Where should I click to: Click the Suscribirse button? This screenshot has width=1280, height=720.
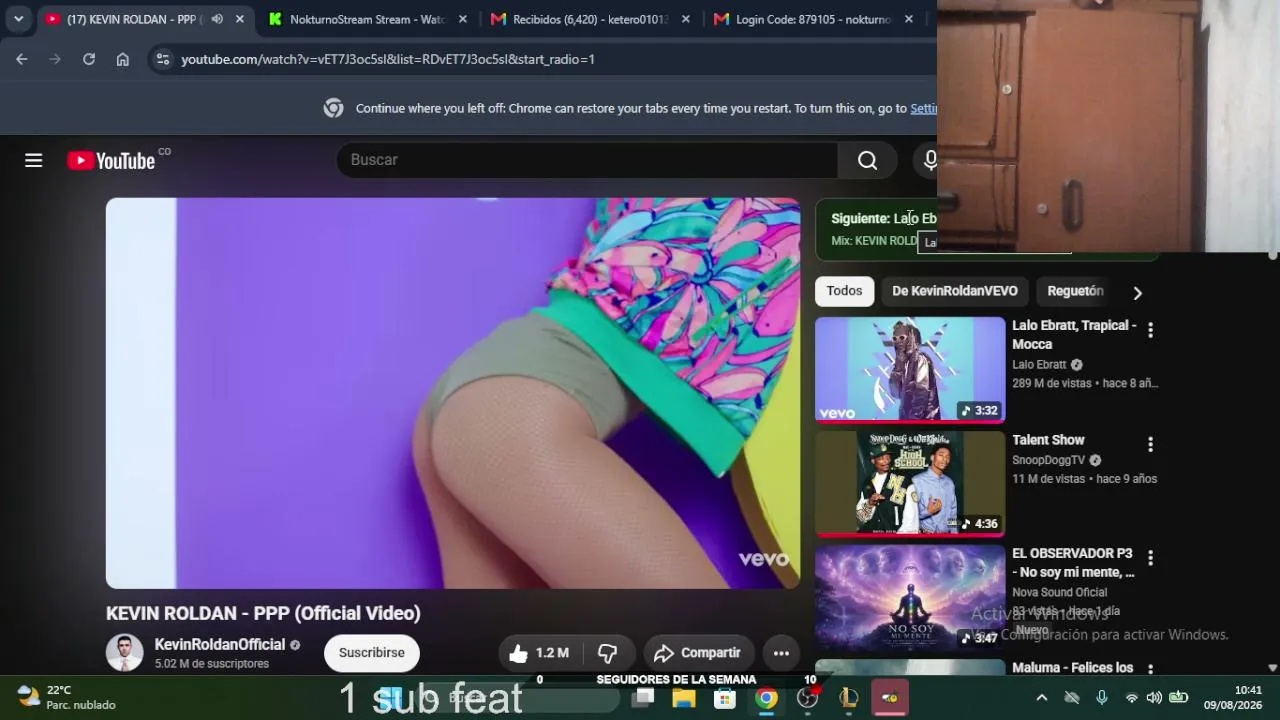[371, 653]
